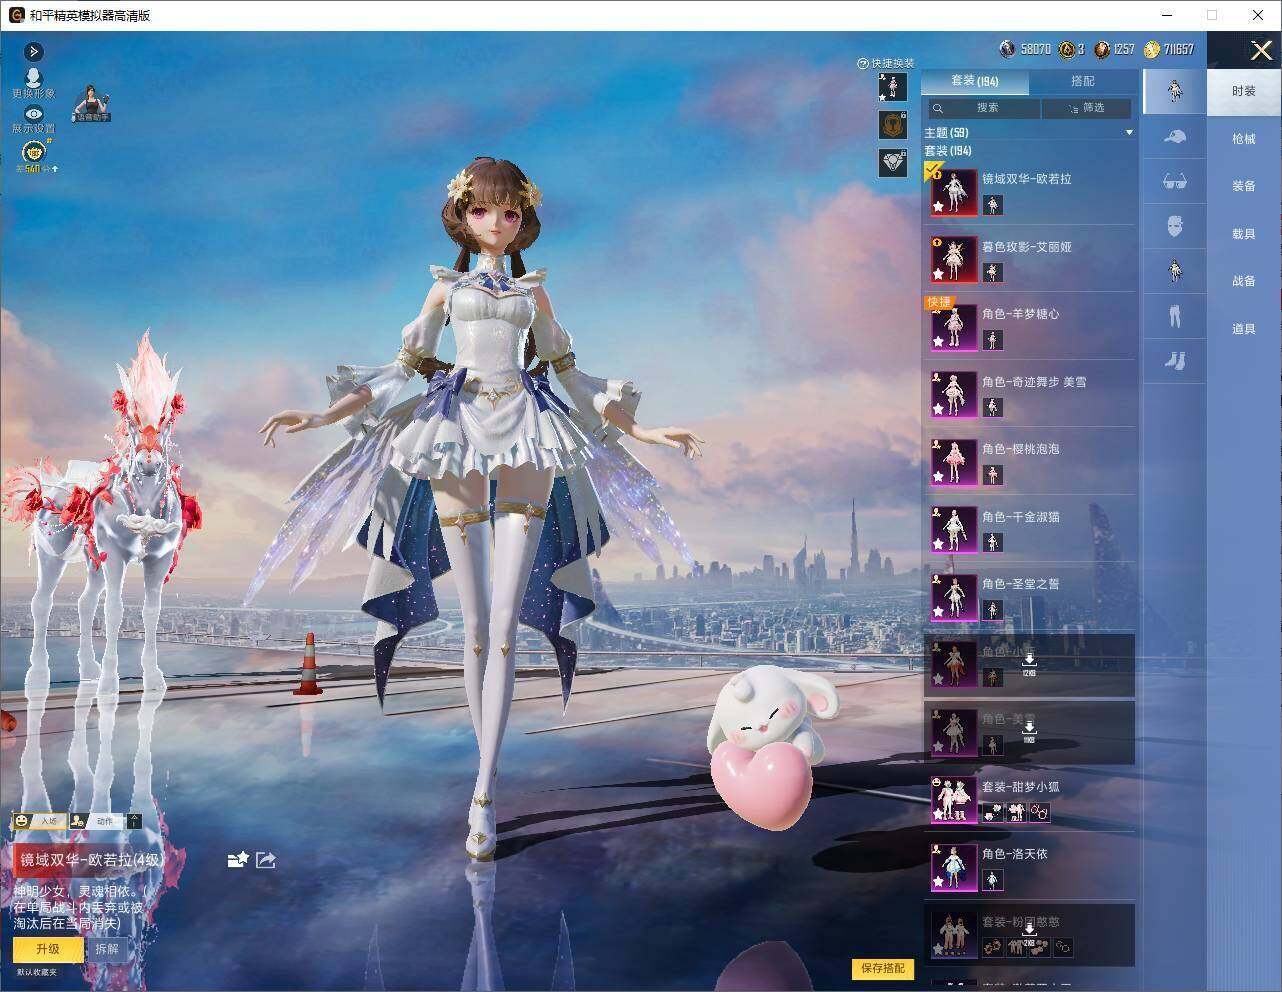This screenshot has width=1282, height=992.
Task: Select the pants category icon
Action: pos(1175,316)
